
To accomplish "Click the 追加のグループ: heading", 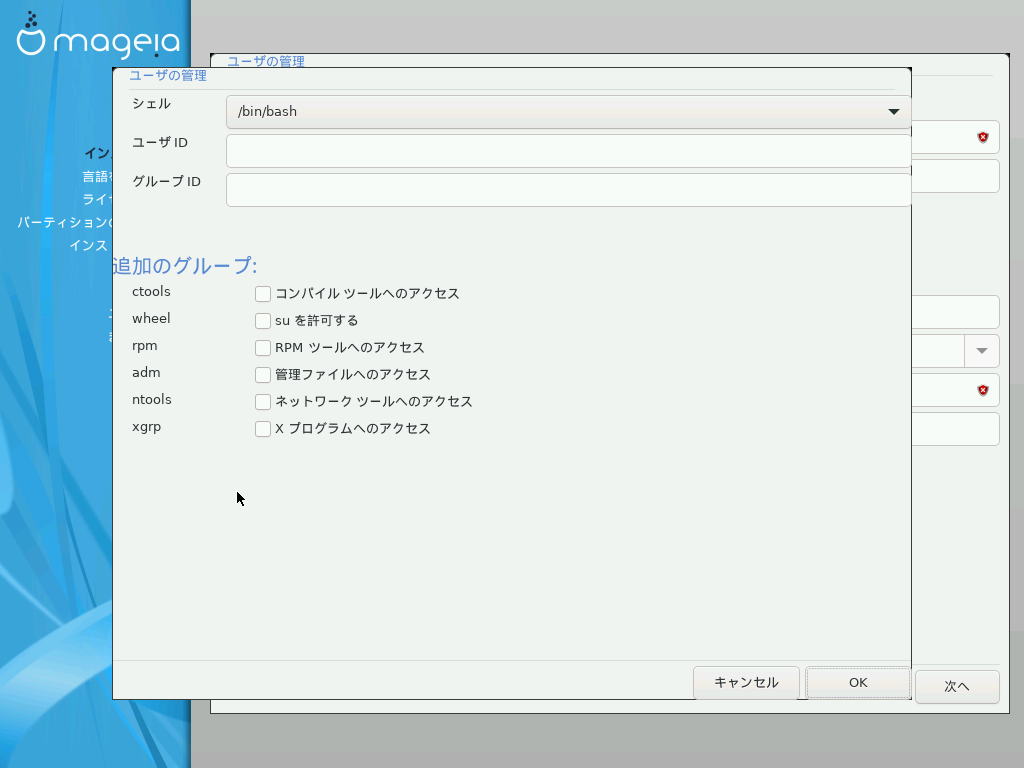I will tap(185, 266).
